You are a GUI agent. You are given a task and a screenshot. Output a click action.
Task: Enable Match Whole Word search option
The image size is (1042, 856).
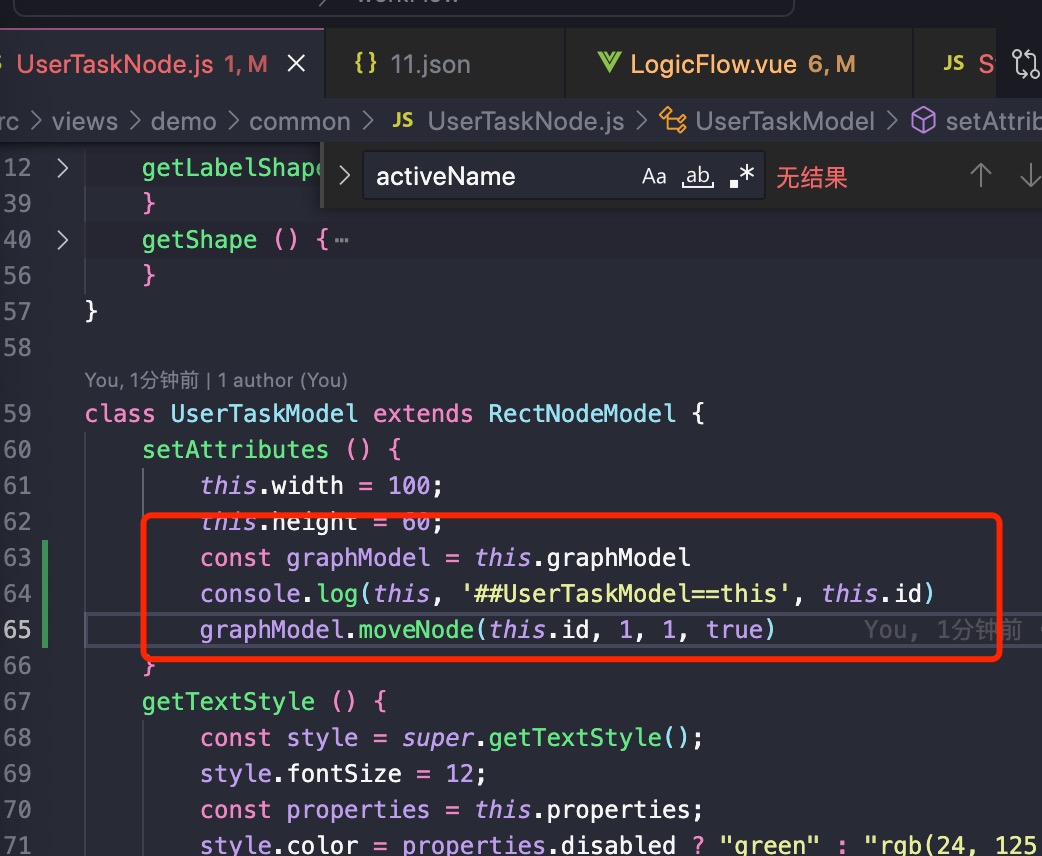697,176
